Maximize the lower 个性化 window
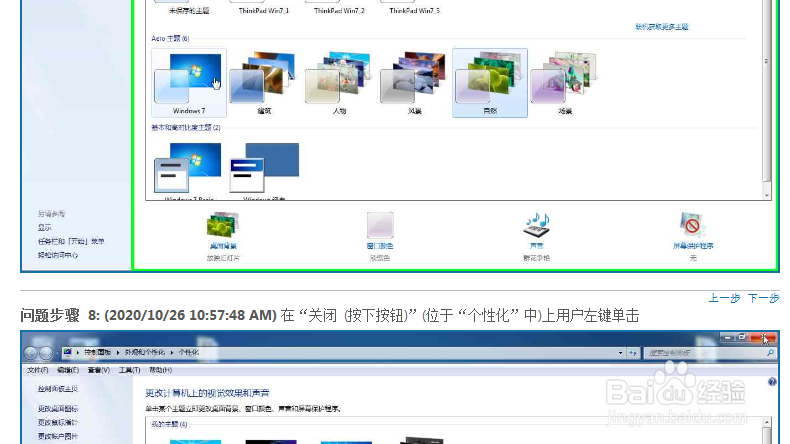The image size is (790, 444). tap(742, 337)
